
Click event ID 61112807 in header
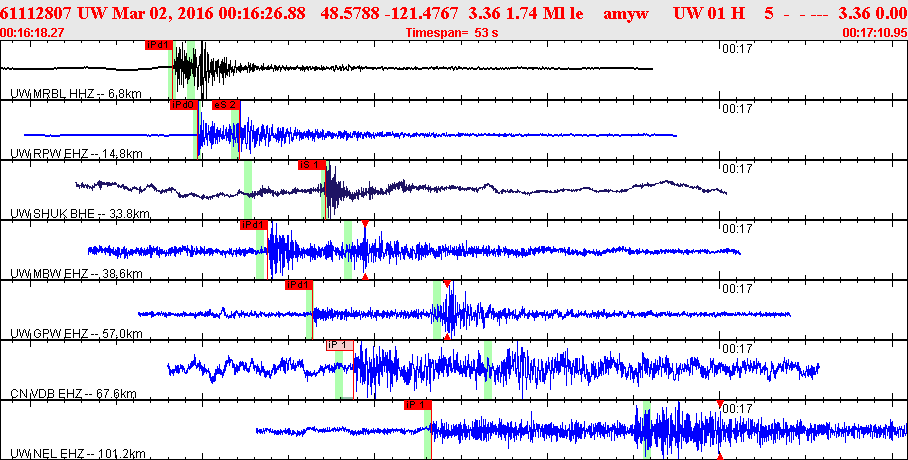point(38,14)
